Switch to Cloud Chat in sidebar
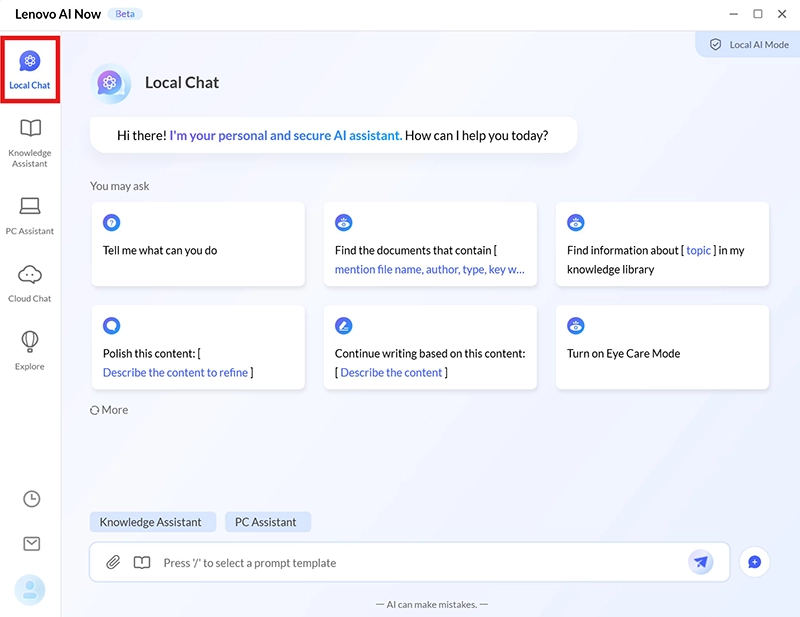The width and height of the screenshot is (800, 617). (x=30, y=283)
